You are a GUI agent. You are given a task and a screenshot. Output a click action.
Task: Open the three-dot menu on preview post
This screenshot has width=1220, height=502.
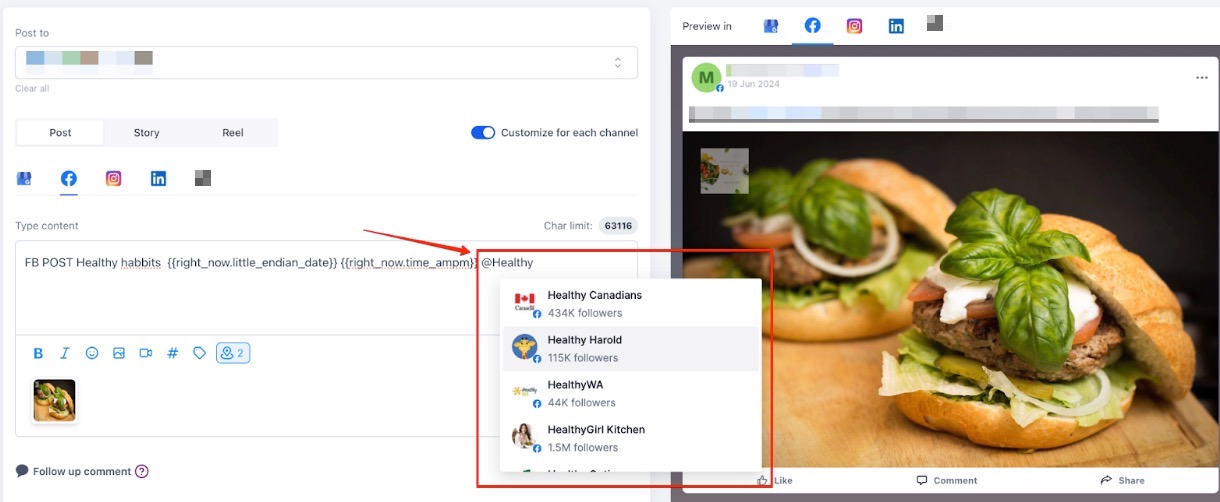pyautogui.click(x=1202, y=78)
